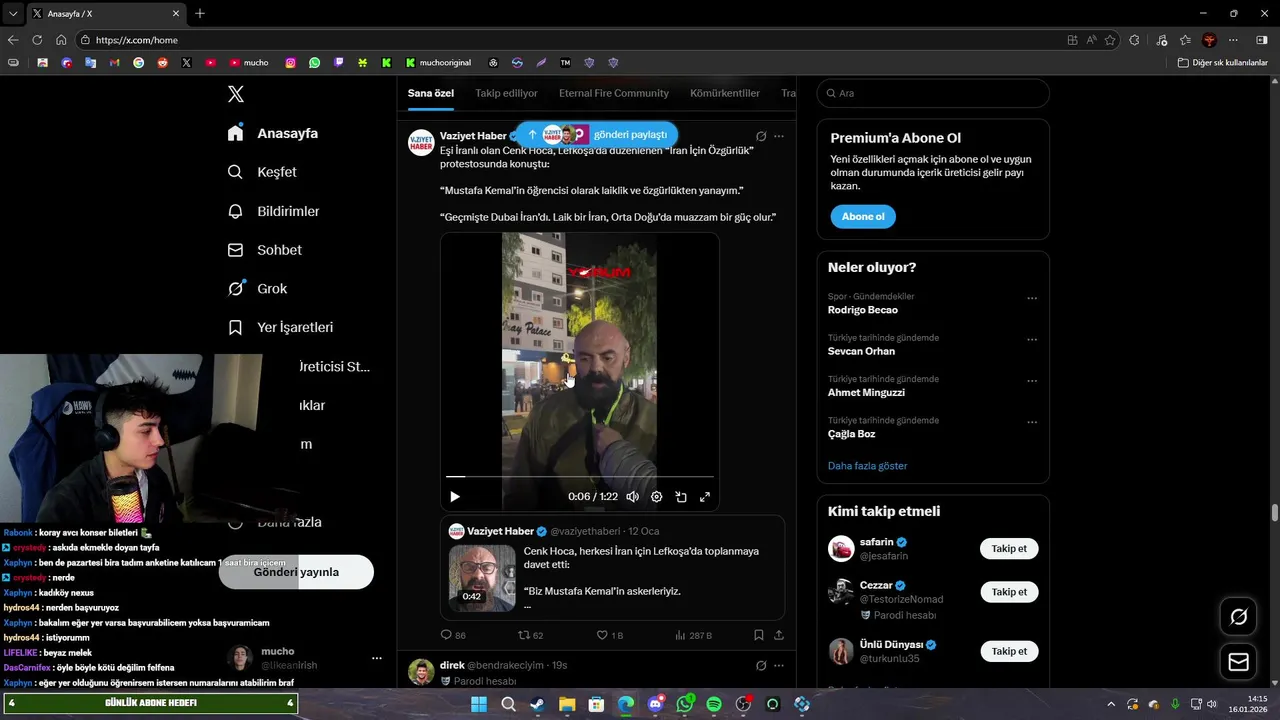This screenshot has height=720, width=1280.
Task: Open the Instagram bookmark
Action: coord(291,62)
